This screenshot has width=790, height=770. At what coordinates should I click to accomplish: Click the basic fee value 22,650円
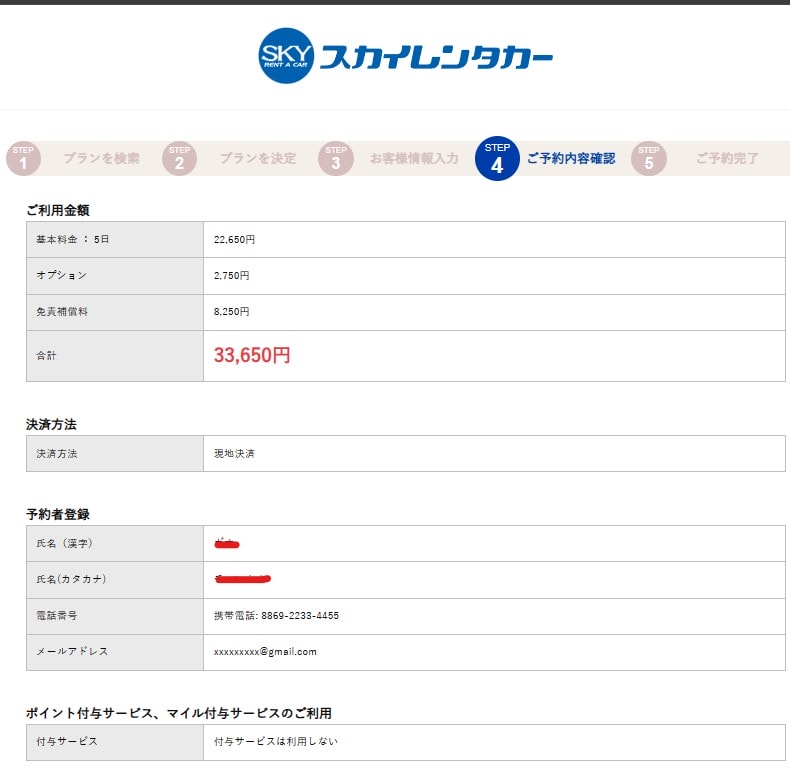click(x=234, y=240)
